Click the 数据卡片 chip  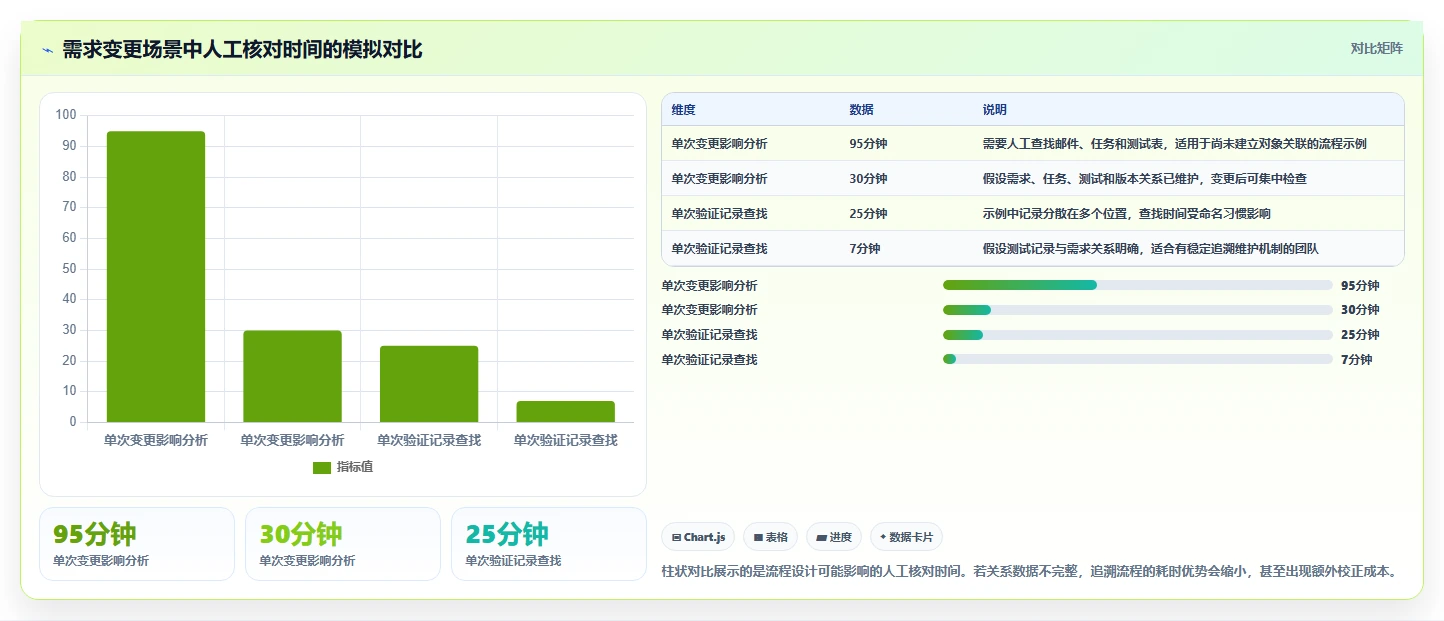pos(906,537)
